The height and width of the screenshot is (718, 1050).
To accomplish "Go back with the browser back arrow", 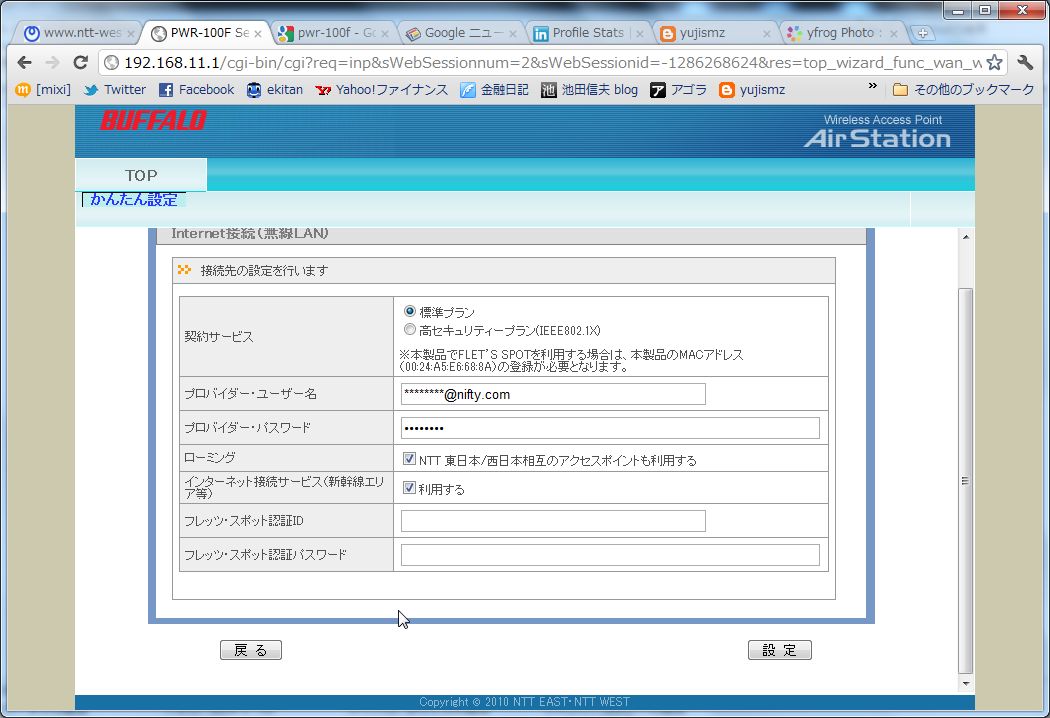I will pos(25,62).
